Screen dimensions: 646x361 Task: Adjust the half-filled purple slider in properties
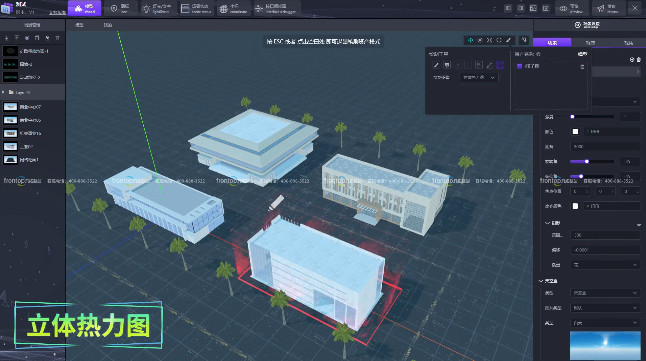coord(592,161)
